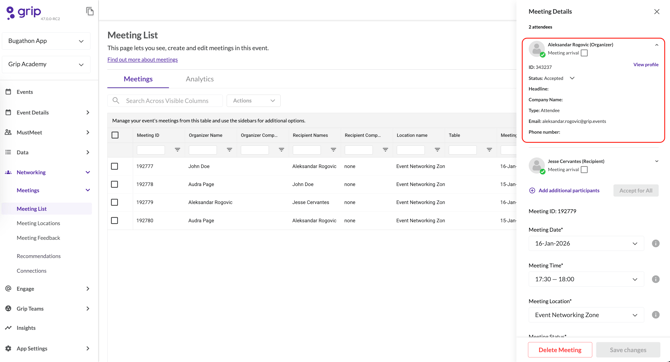Click filter icon for Organizer Company column

coord(281,150)
